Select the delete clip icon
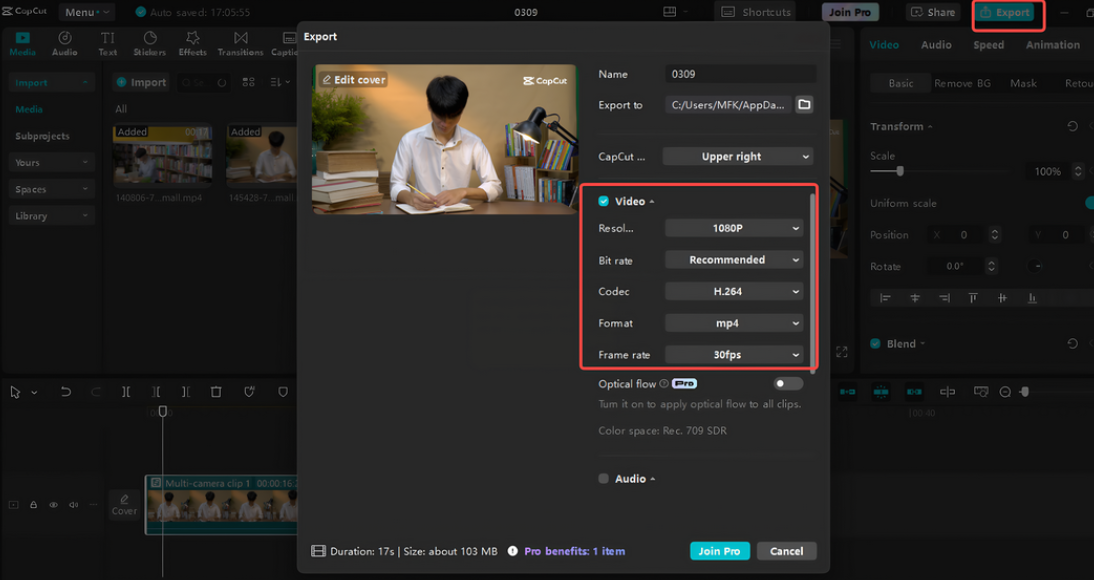This screenshot has height=580, width=1094. [x=216, y=392]
